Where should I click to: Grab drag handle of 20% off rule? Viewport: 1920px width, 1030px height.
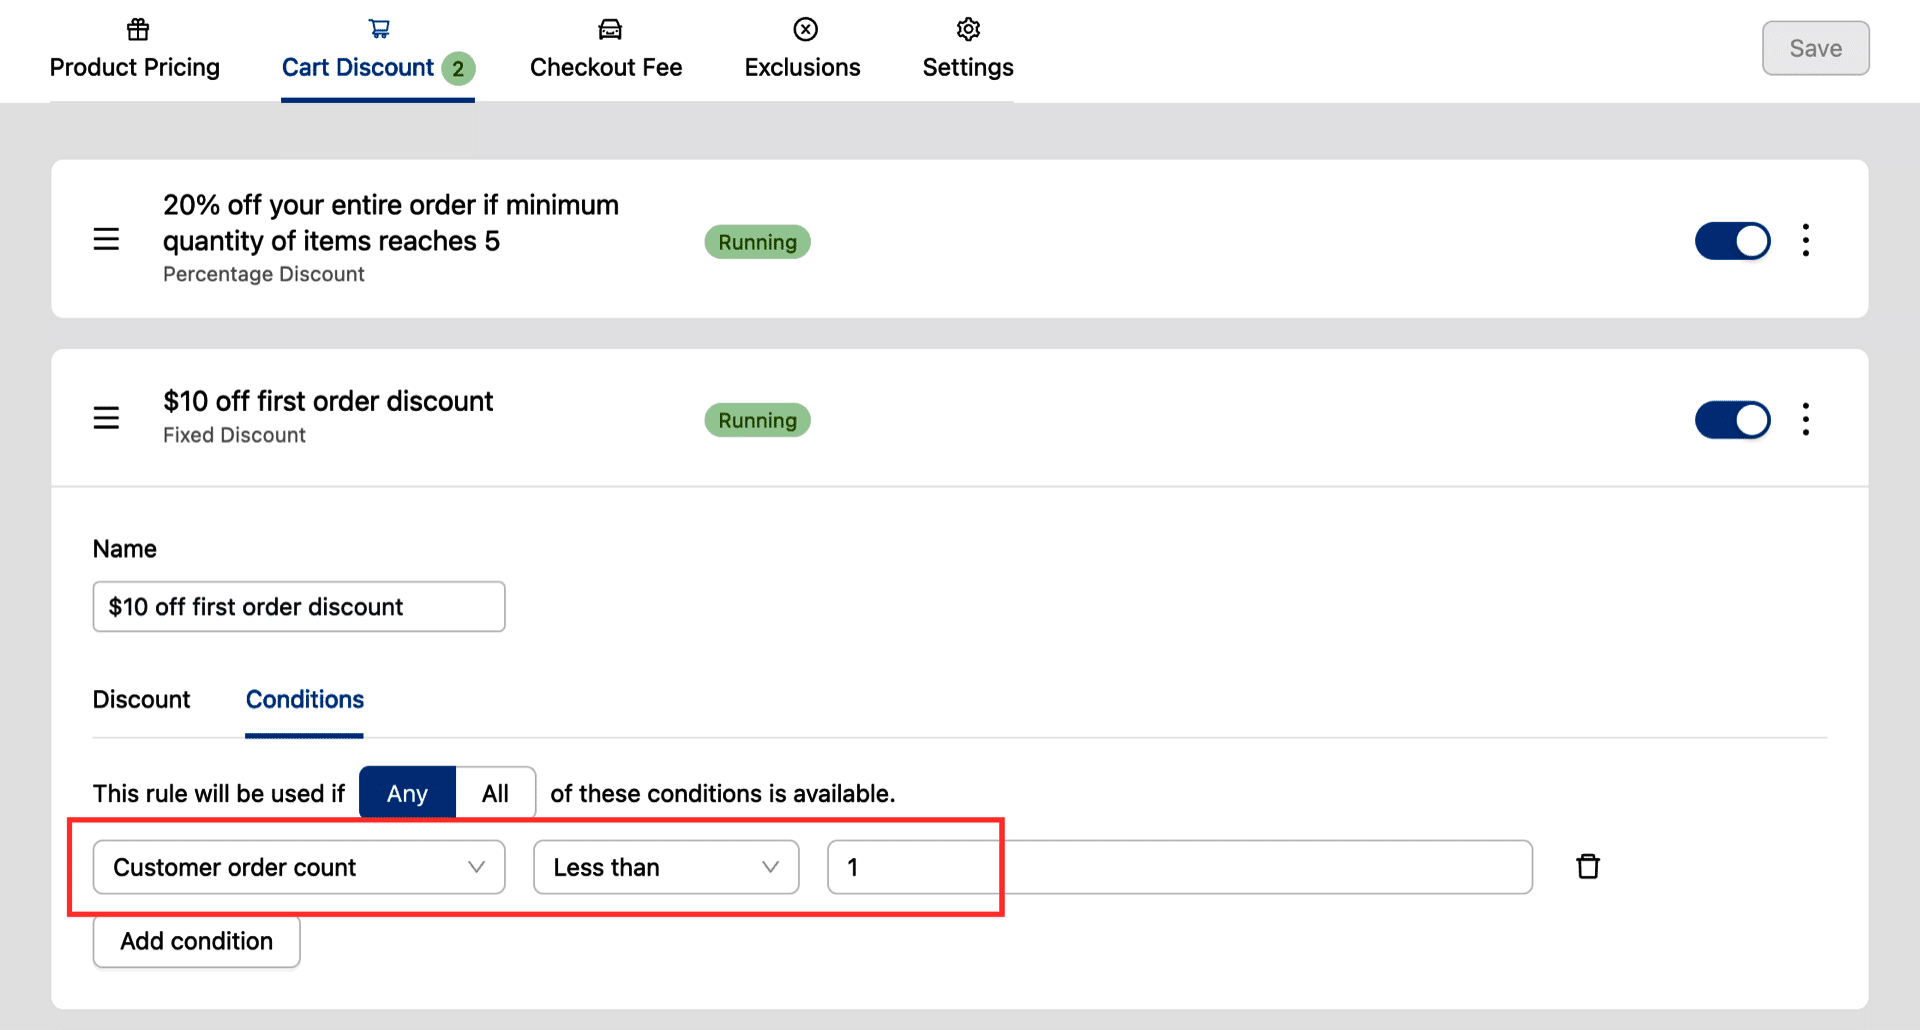(106, 240)
